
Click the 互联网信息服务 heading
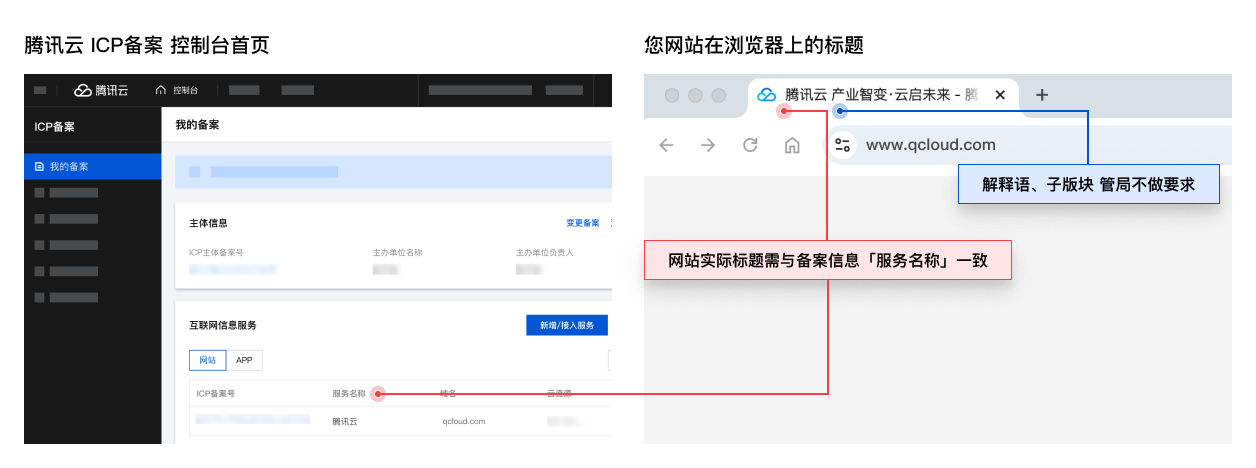coord(223,325)
